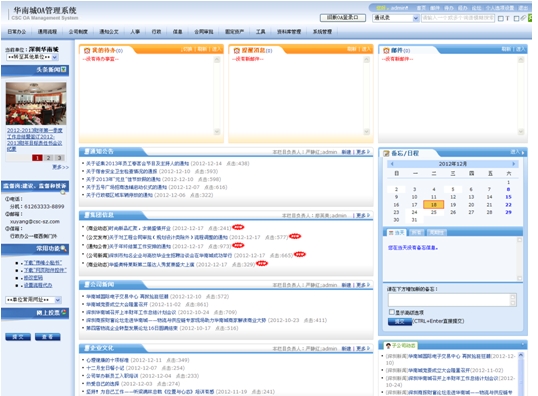Screen dimensions: 538x396
Task: Open the 系统管理 menu
Action: click(x=322, y=32)
